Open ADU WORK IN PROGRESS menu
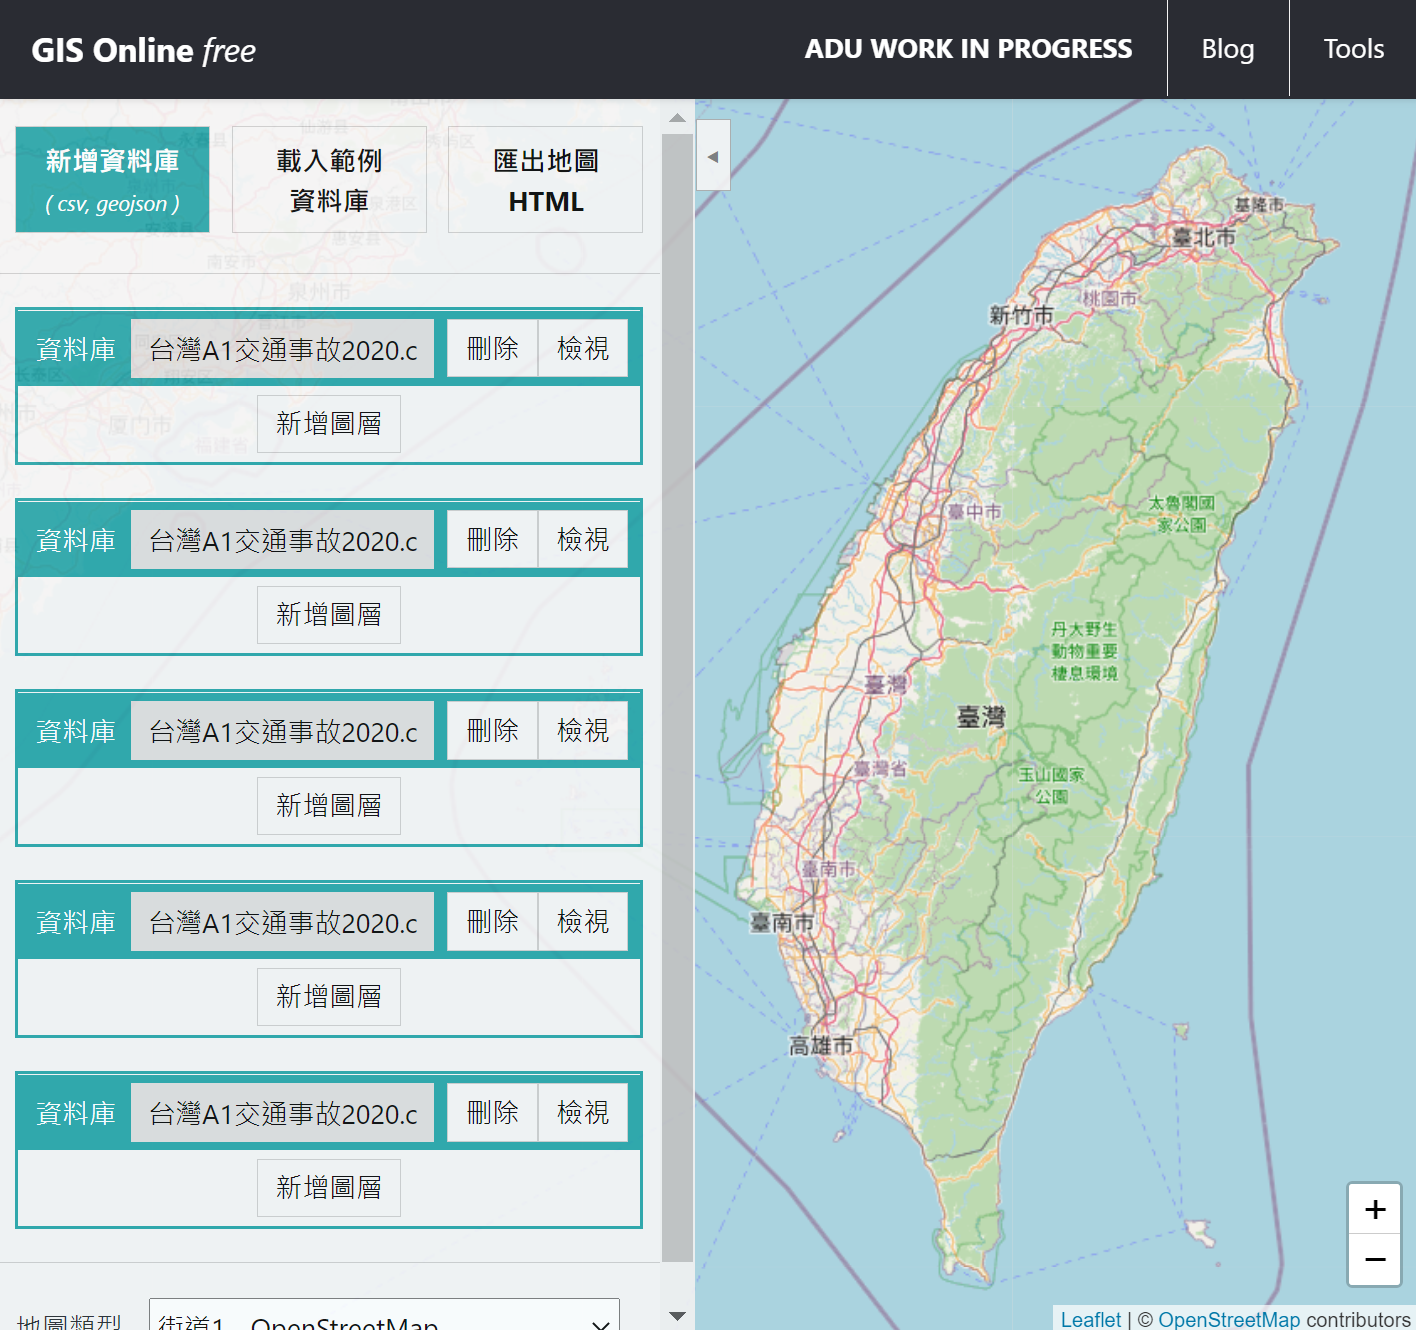The height and width of the screenshot is (1330, 1416). 968,49
